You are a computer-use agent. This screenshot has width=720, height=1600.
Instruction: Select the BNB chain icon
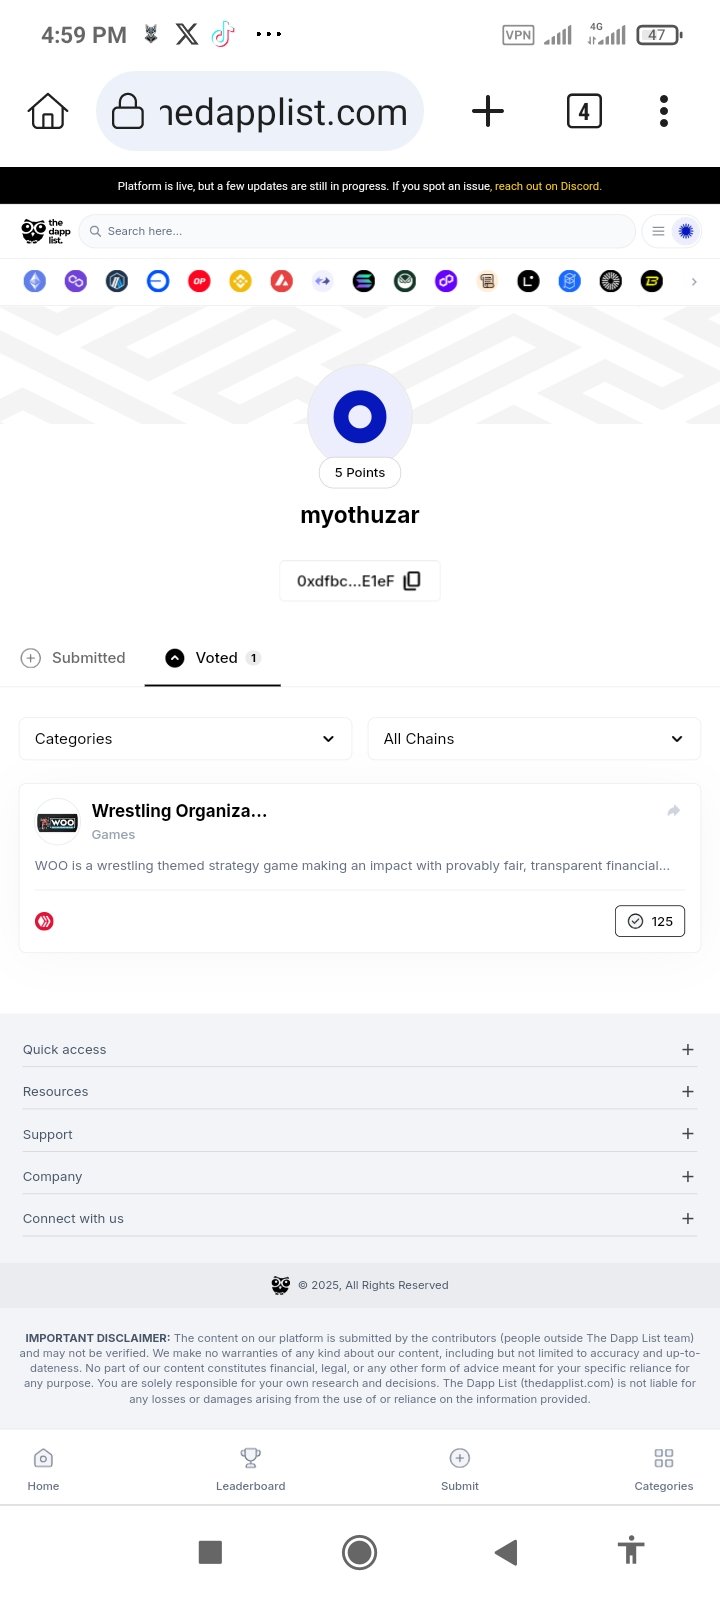(240, 282)
